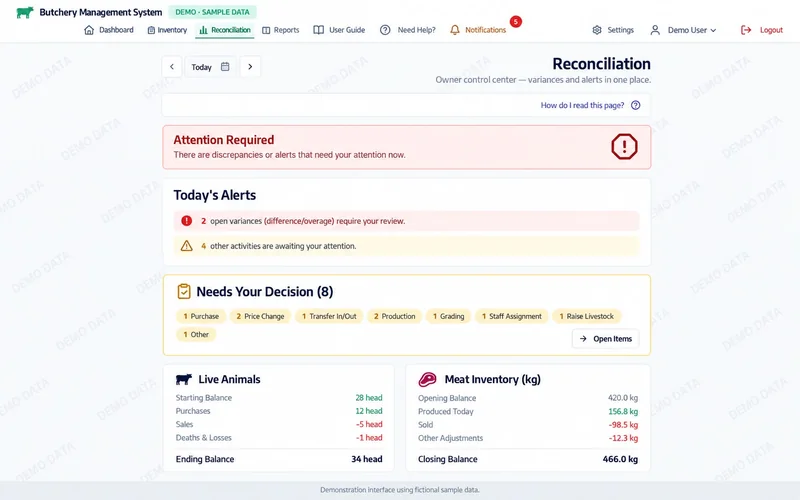Click the Open Items button

click(606, 339)
